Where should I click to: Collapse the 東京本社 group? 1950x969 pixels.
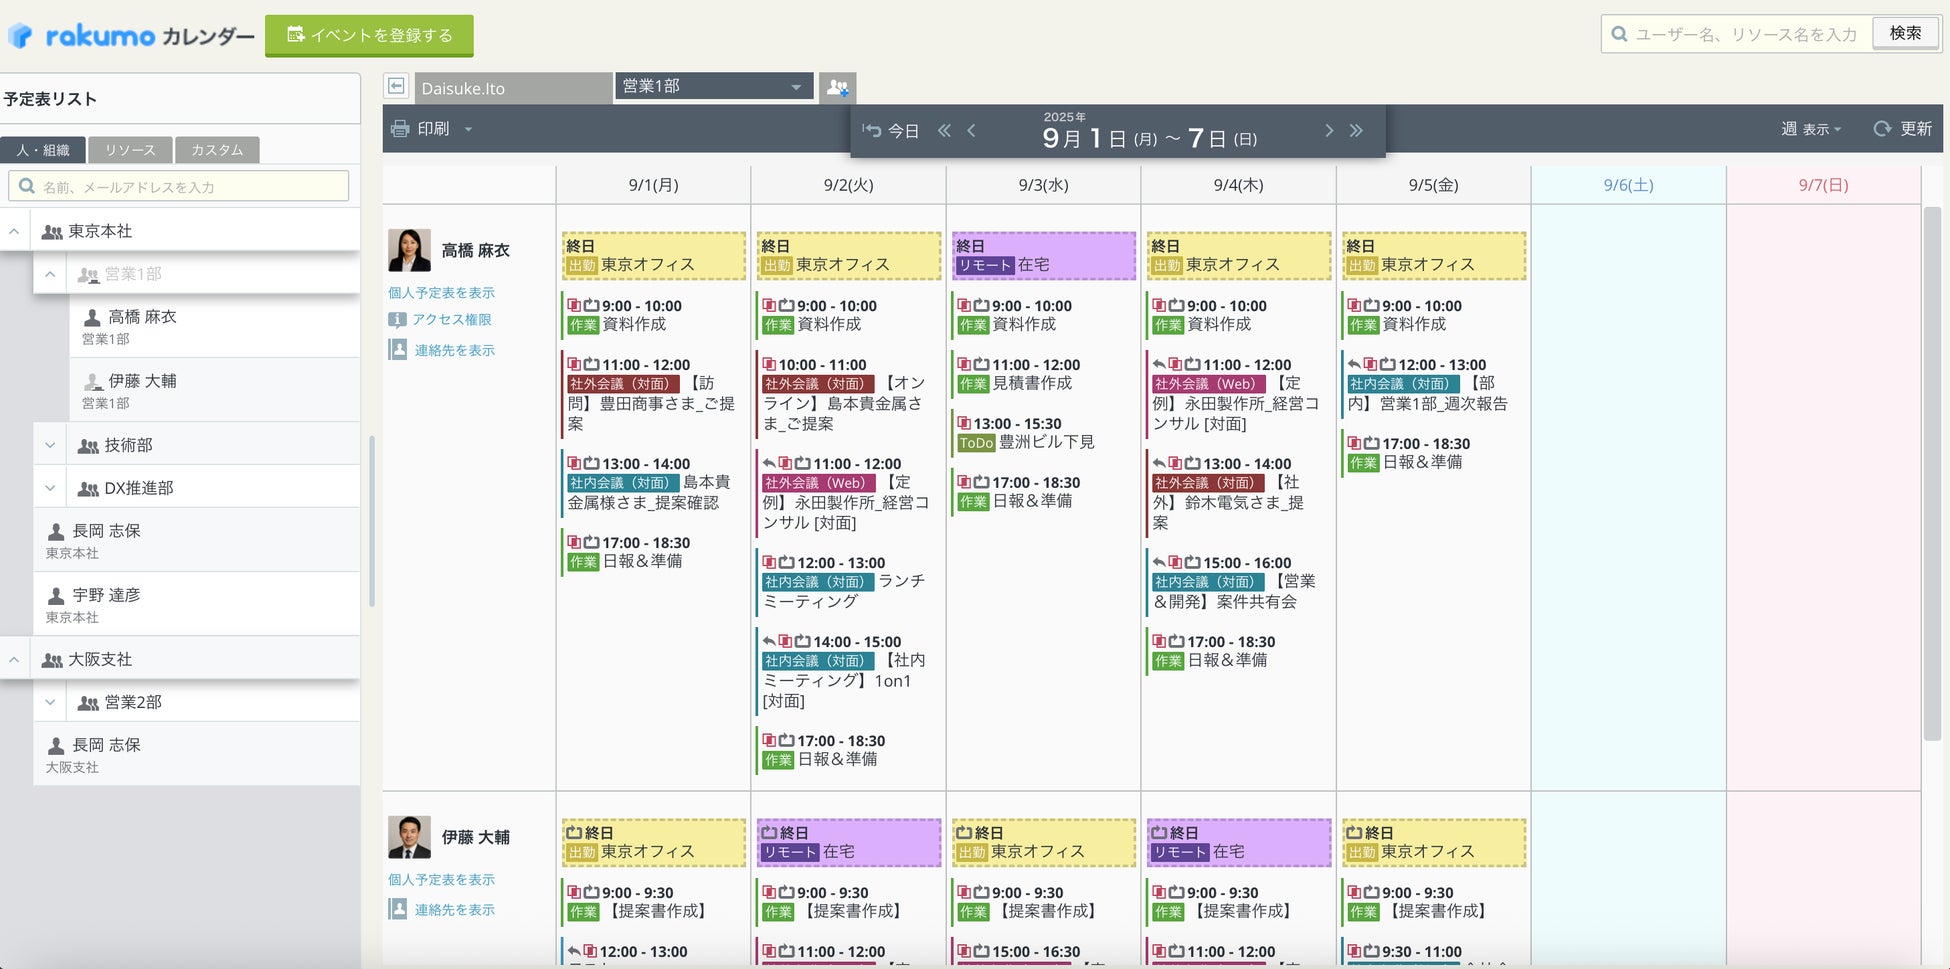[x=14, y=231]
